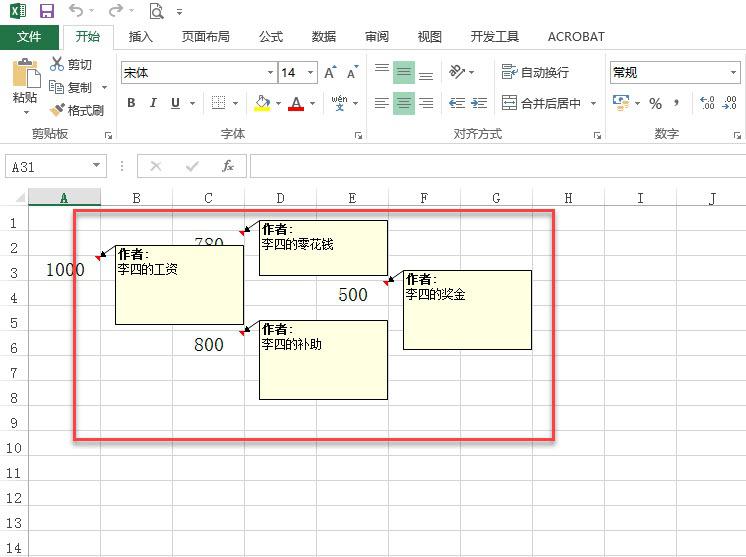Open the number format dropdown (常规)
The image size is (746, 557).
733,73
